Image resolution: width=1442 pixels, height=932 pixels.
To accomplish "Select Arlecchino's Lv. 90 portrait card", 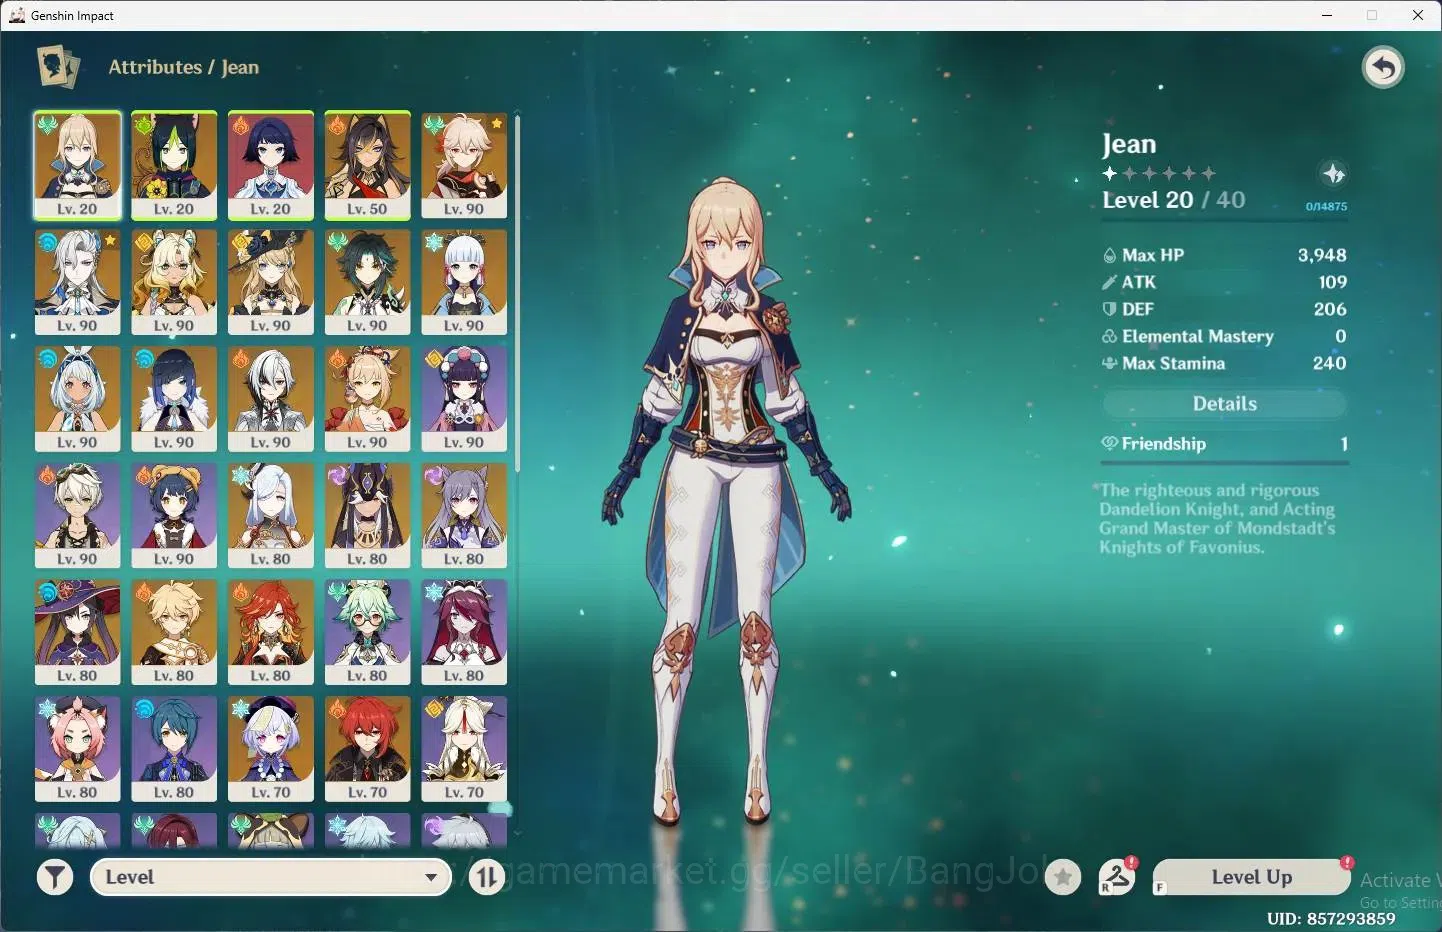I will point(270,399).
